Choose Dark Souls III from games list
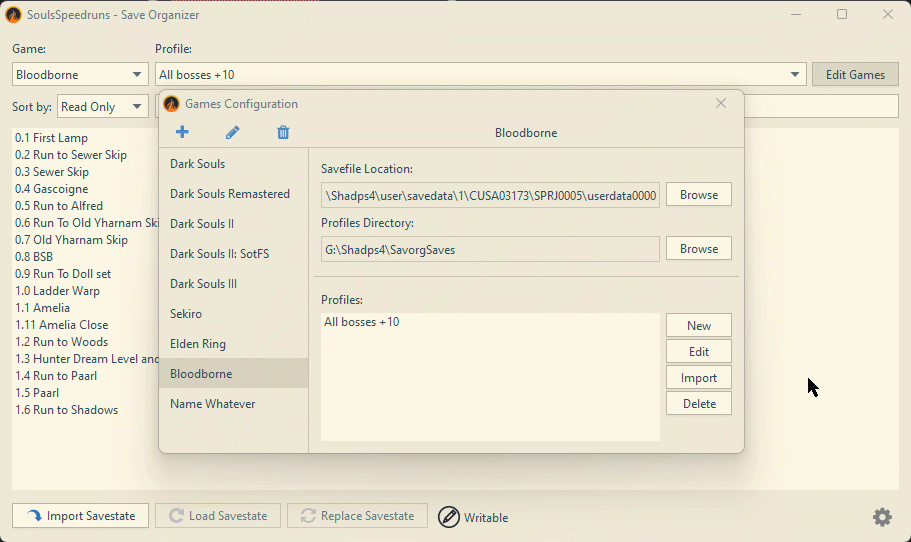The image size is (911, 542). pyautogui.click(x=203, y=284)
